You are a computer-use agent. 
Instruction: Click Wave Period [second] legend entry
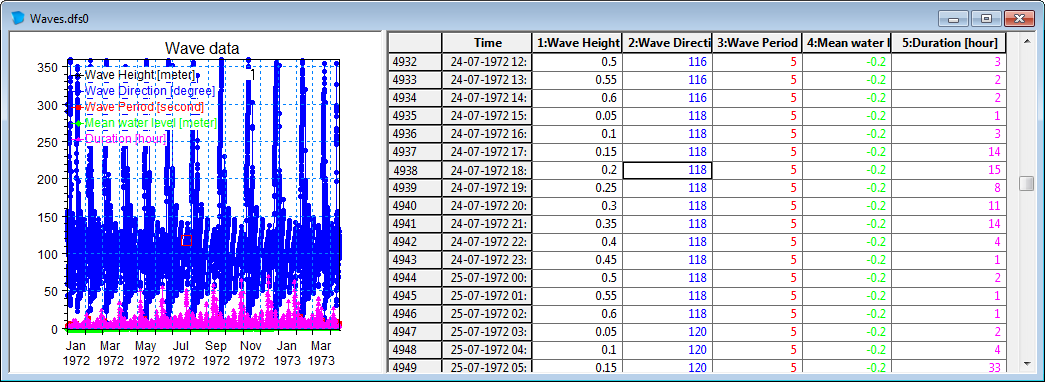144,107
